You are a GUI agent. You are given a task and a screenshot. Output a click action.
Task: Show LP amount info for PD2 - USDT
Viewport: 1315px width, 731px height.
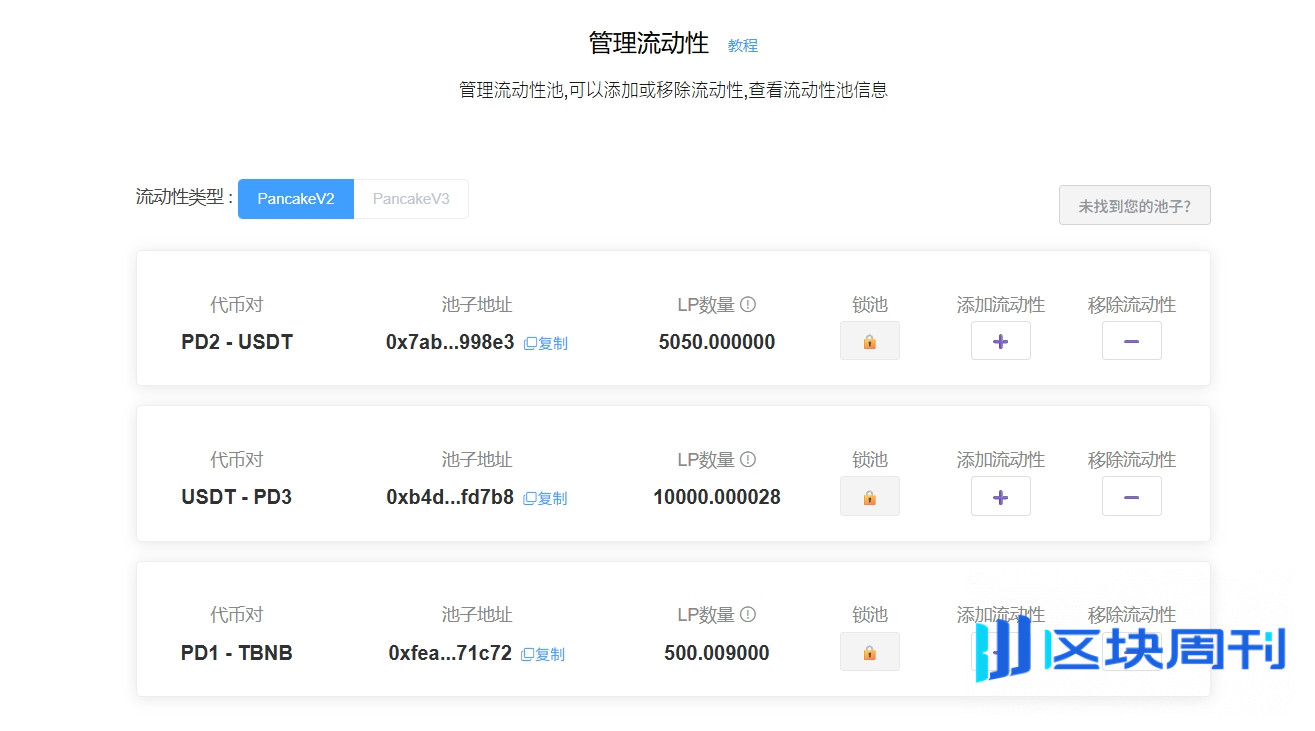pos(748,304)
